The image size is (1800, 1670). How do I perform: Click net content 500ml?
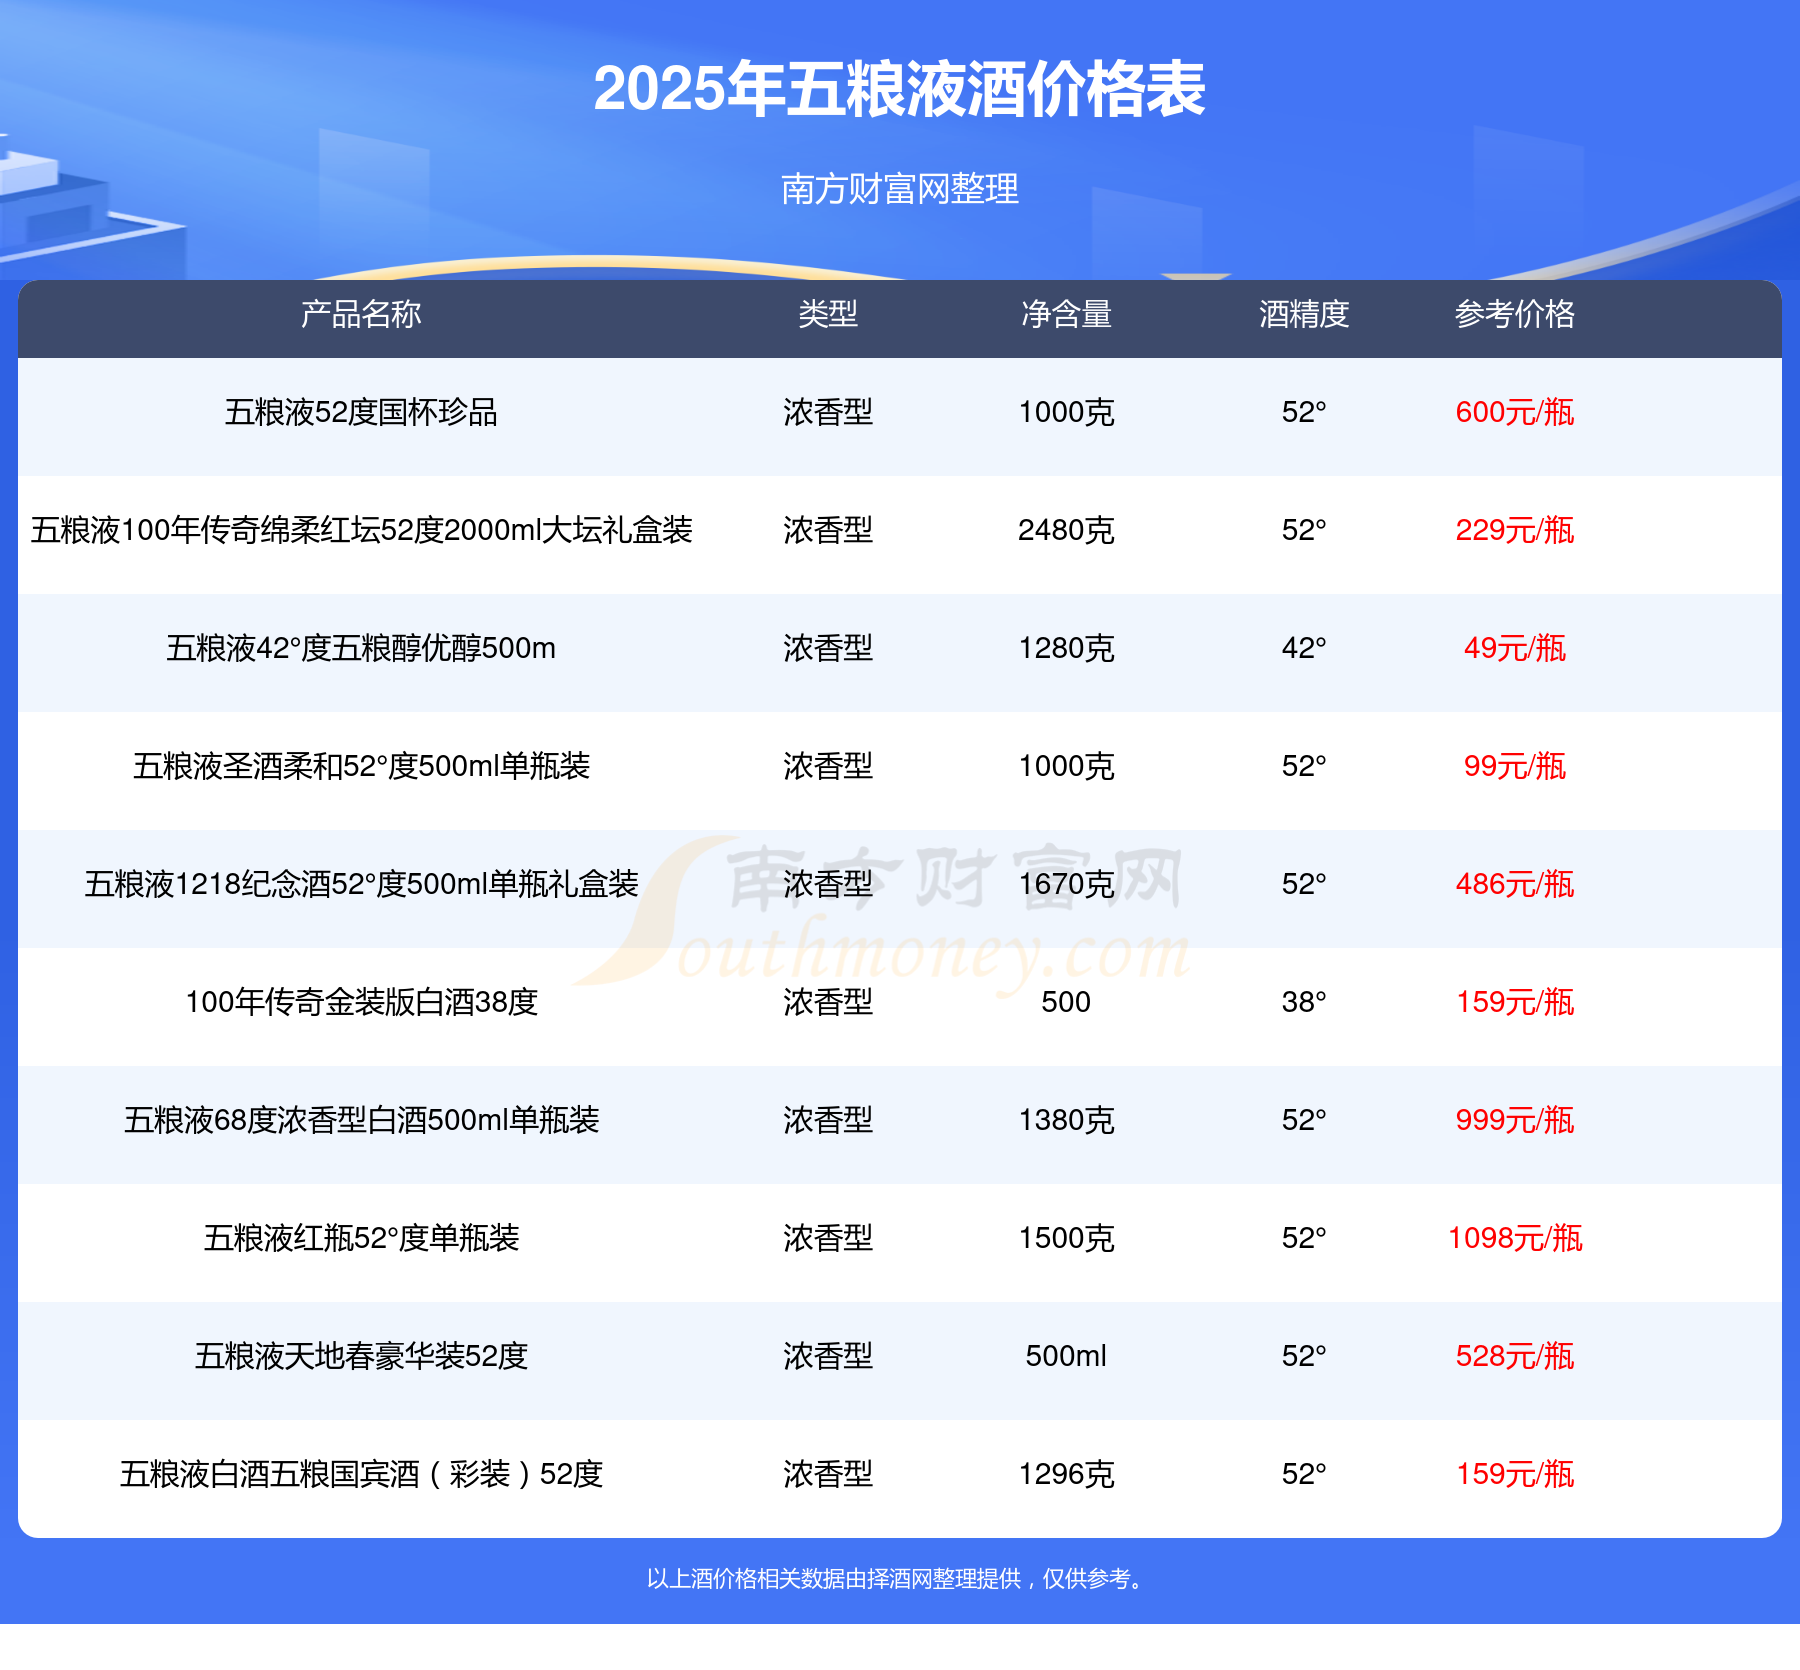click(x=1066, y=1356)
